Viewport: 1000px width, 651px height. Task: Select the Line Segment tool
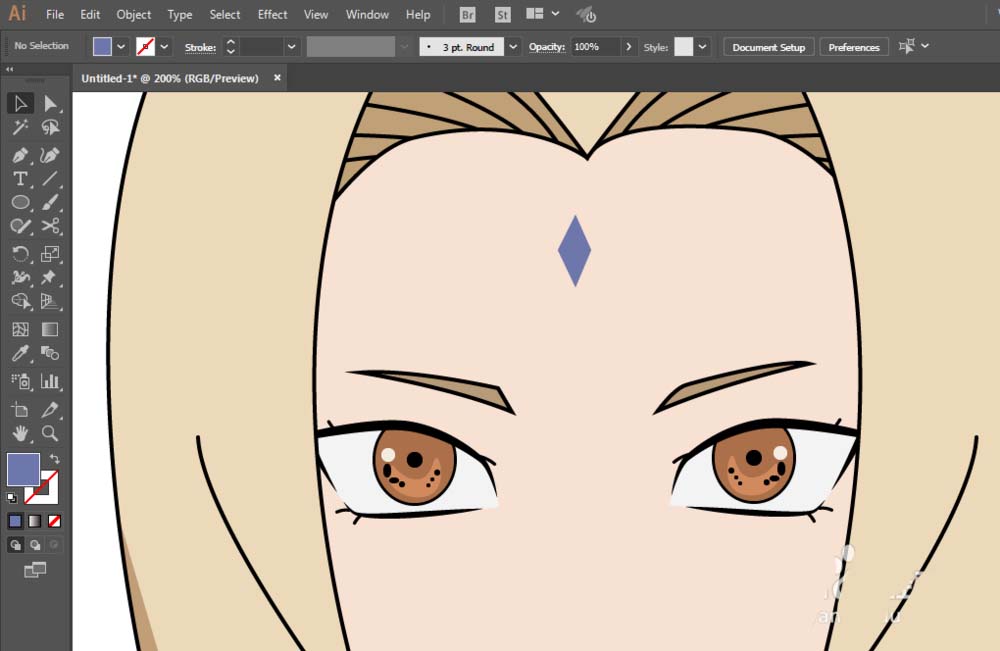[50, 179]
